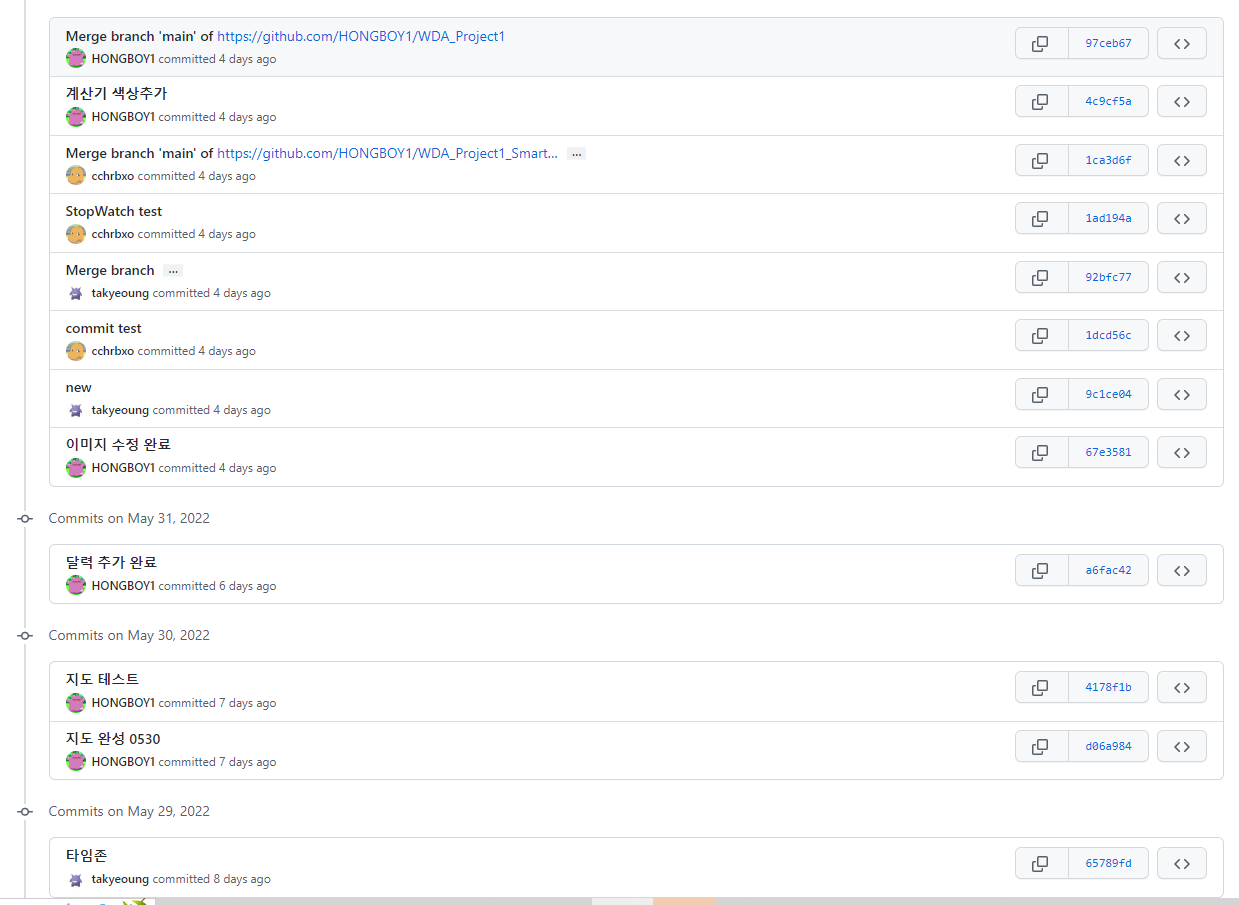The height and width of the screenshot is (905, 1239).
Task: Browse the repository at commit d06a984
Action: click(x=1181, y=746)
